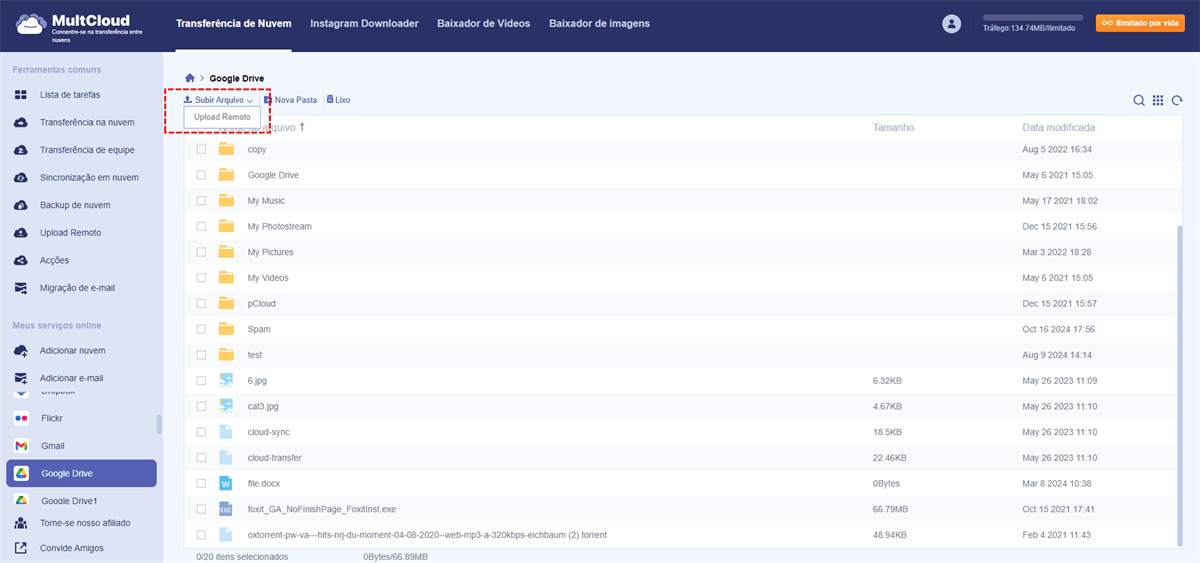The width and height of the screenshot is (1200, 563).
Task: Create Nova Pasta
Action: [x=290, y=100]
